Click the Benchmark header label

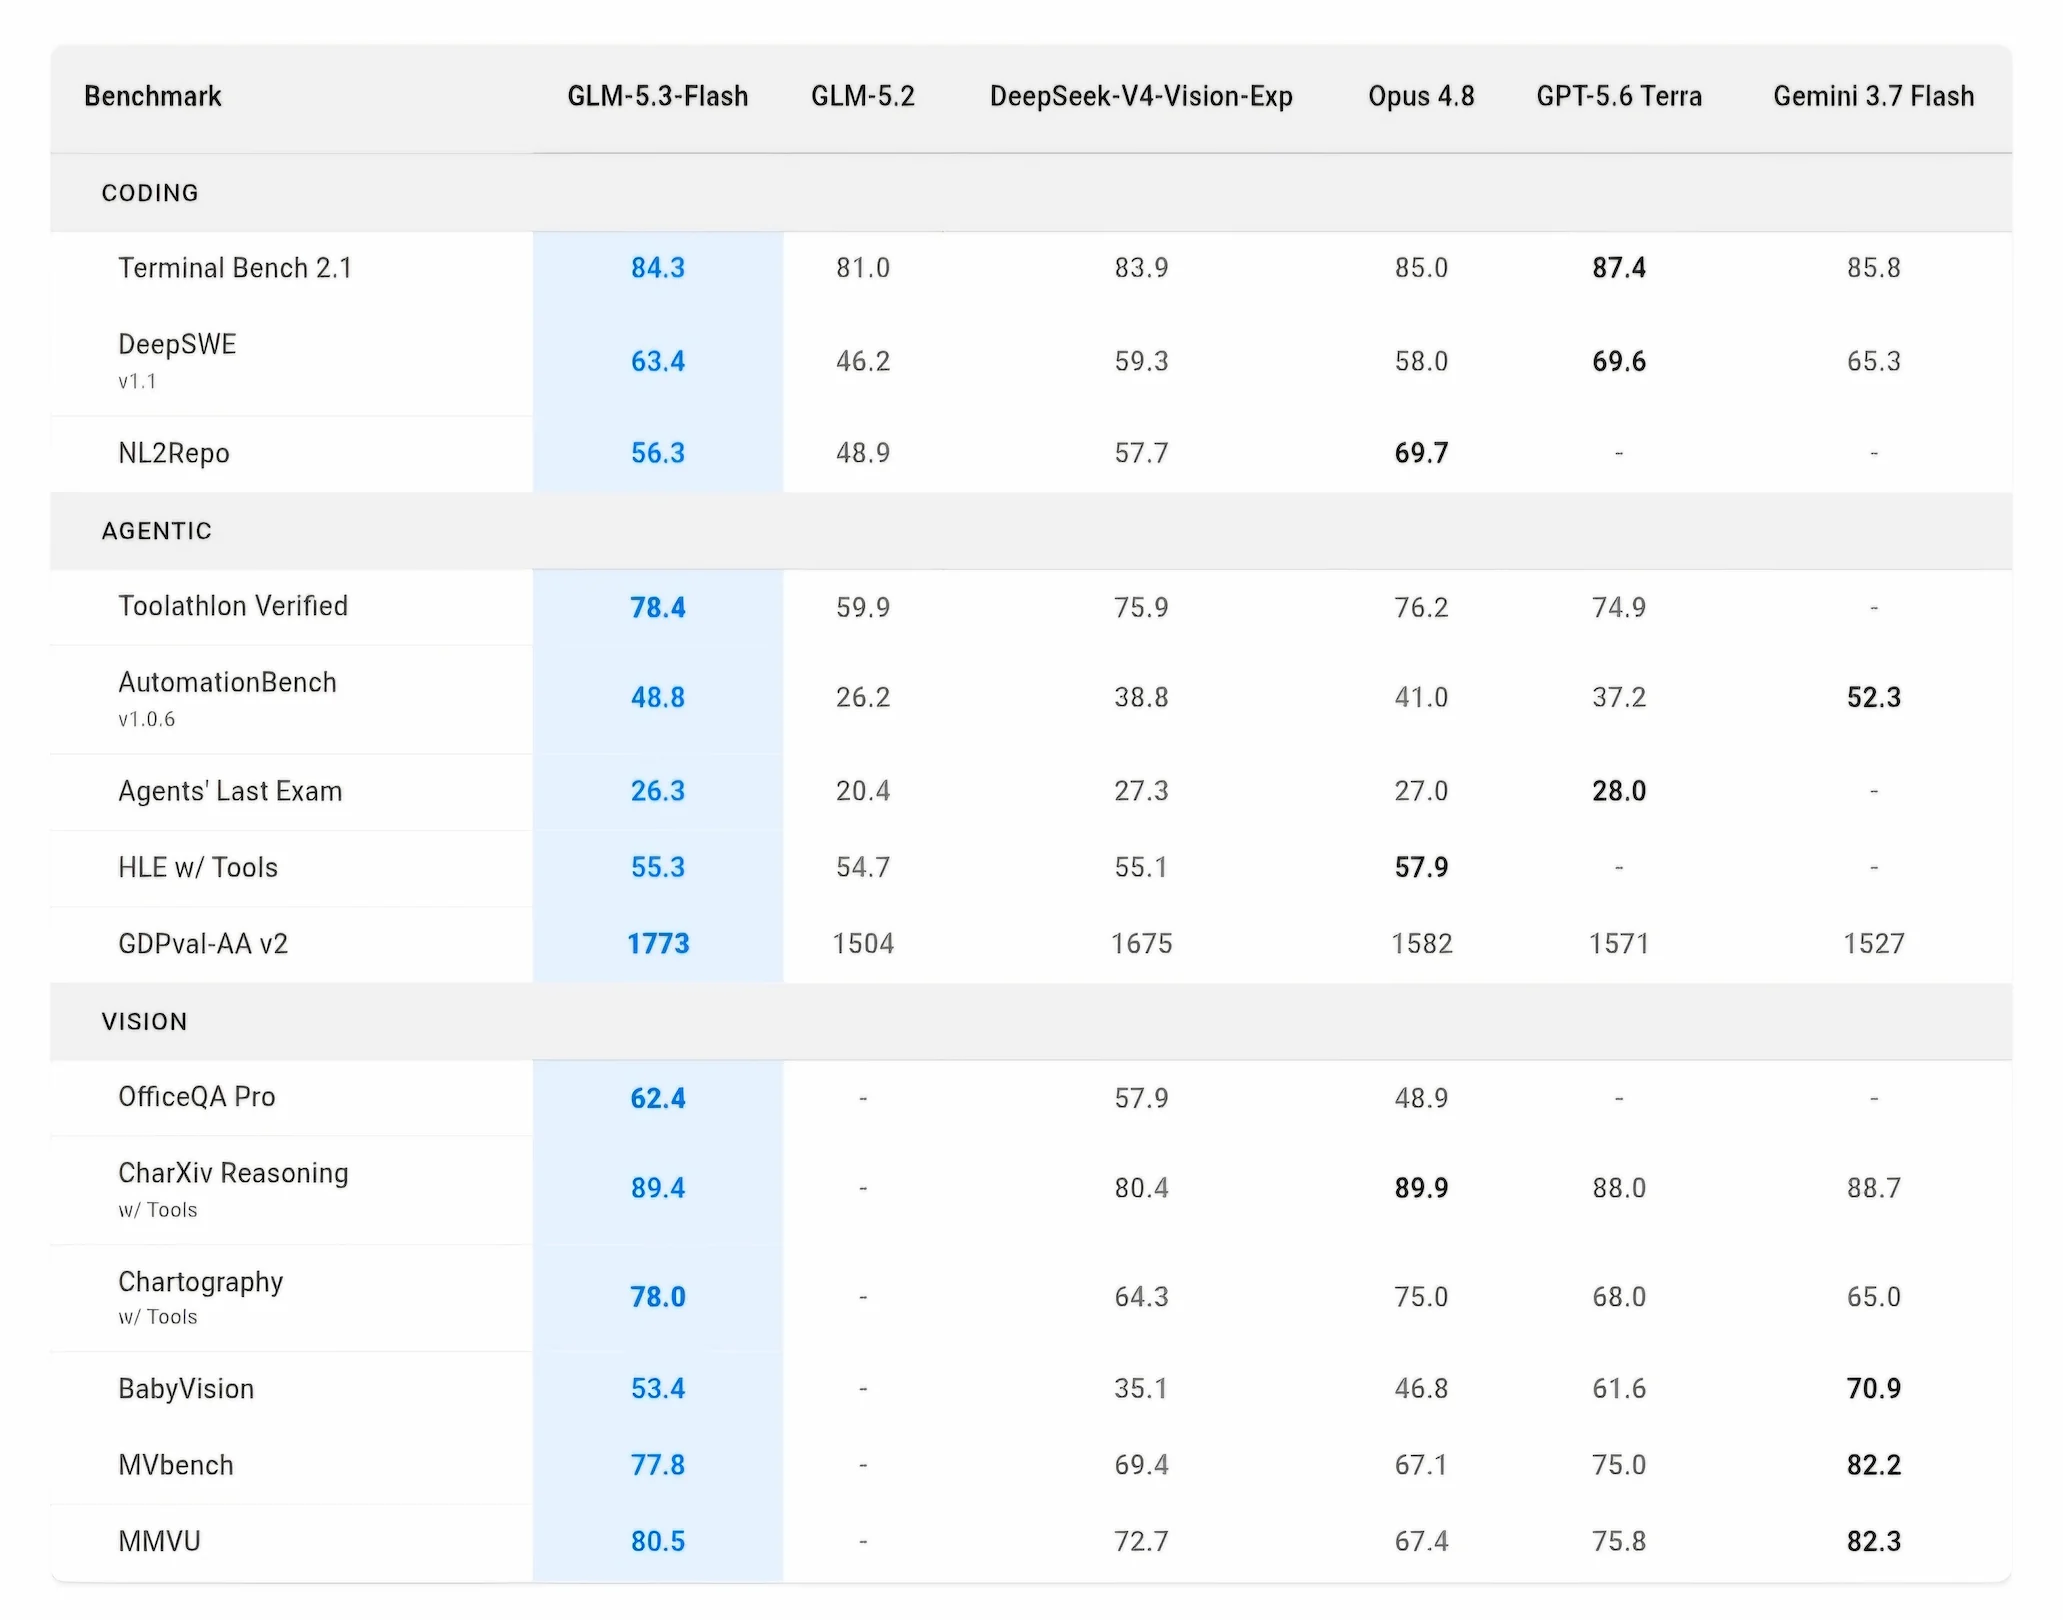(153, 96)
